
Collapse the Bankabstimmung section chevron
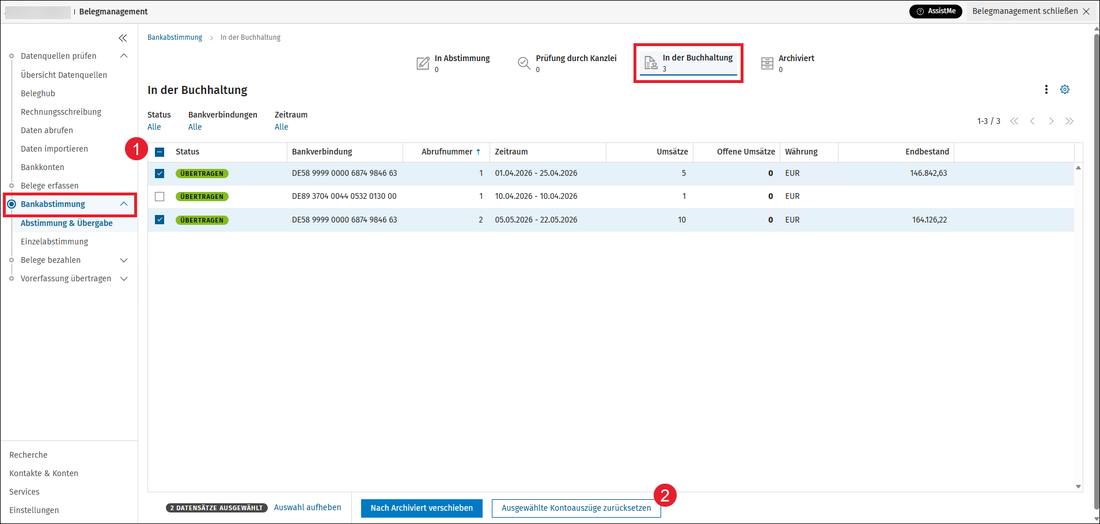(x=124, y=204)
